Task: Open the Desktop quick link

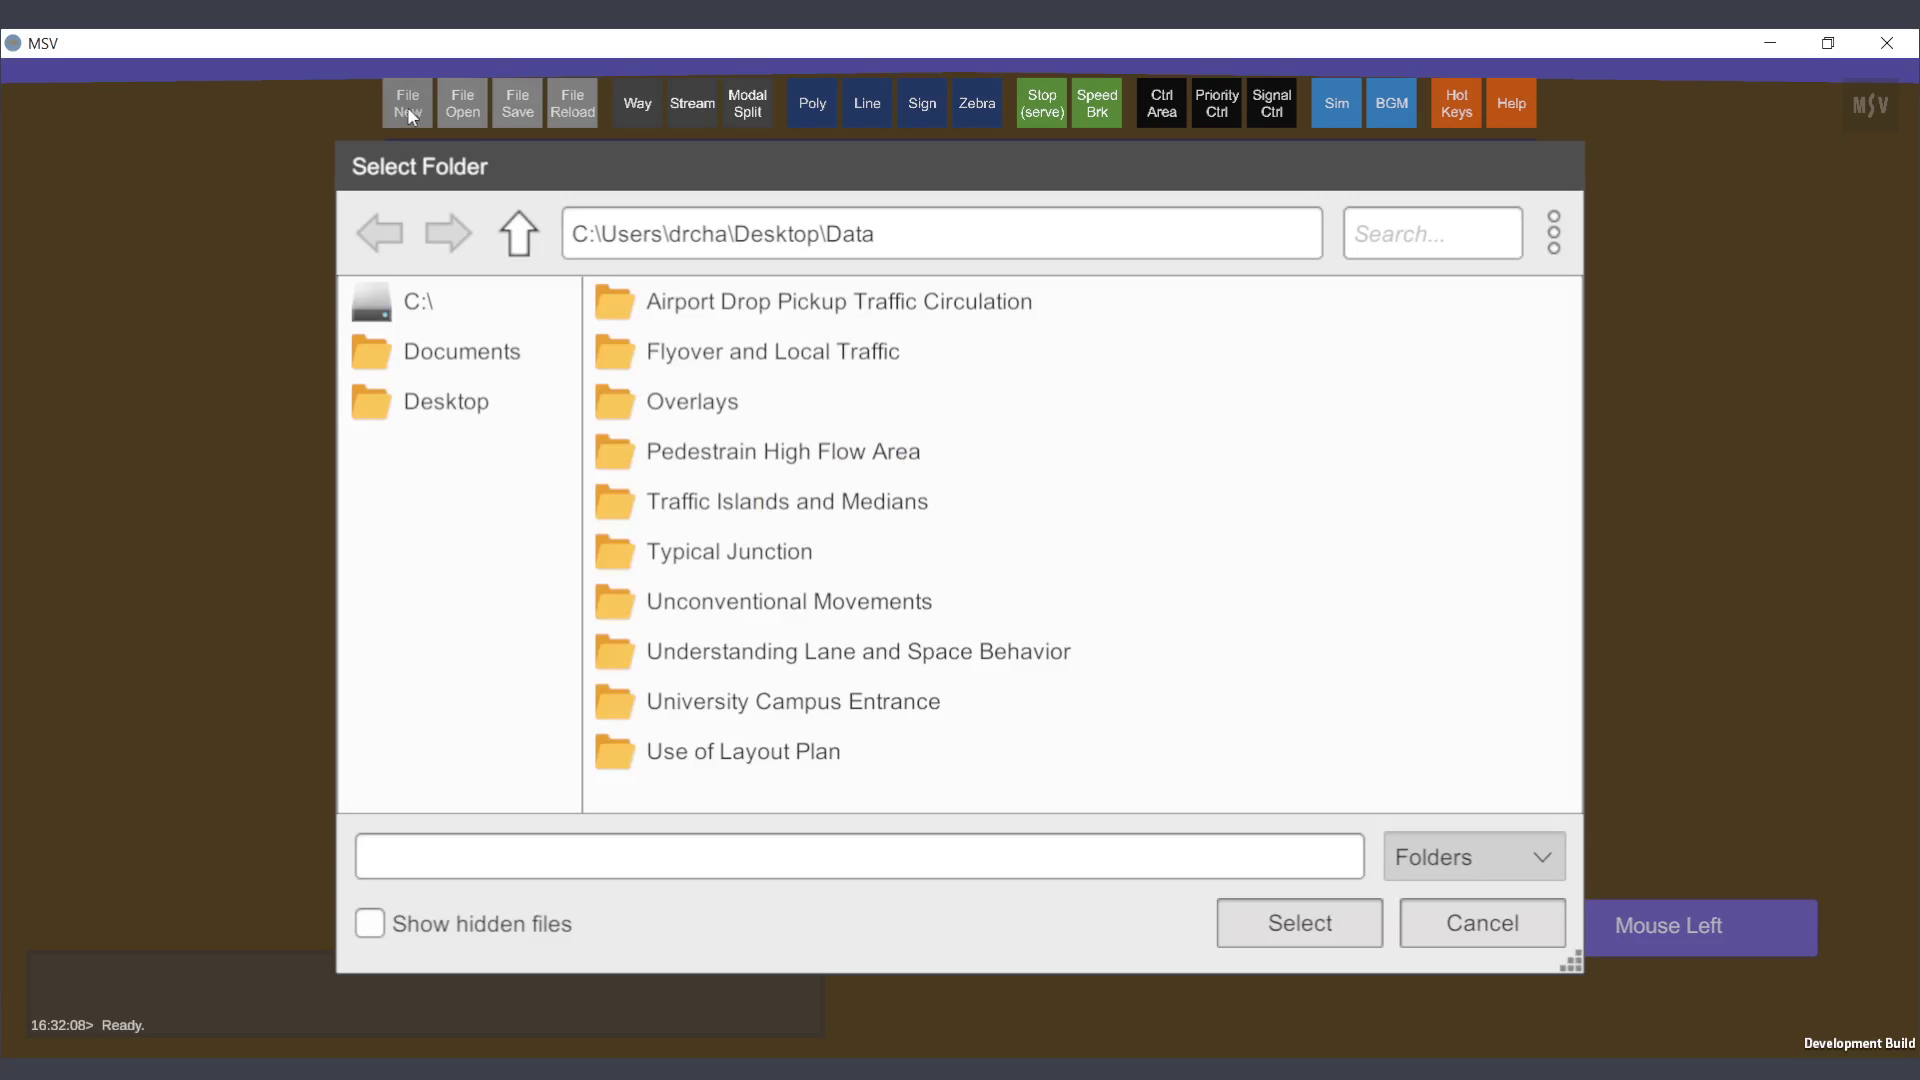Action: pos(445,402)
